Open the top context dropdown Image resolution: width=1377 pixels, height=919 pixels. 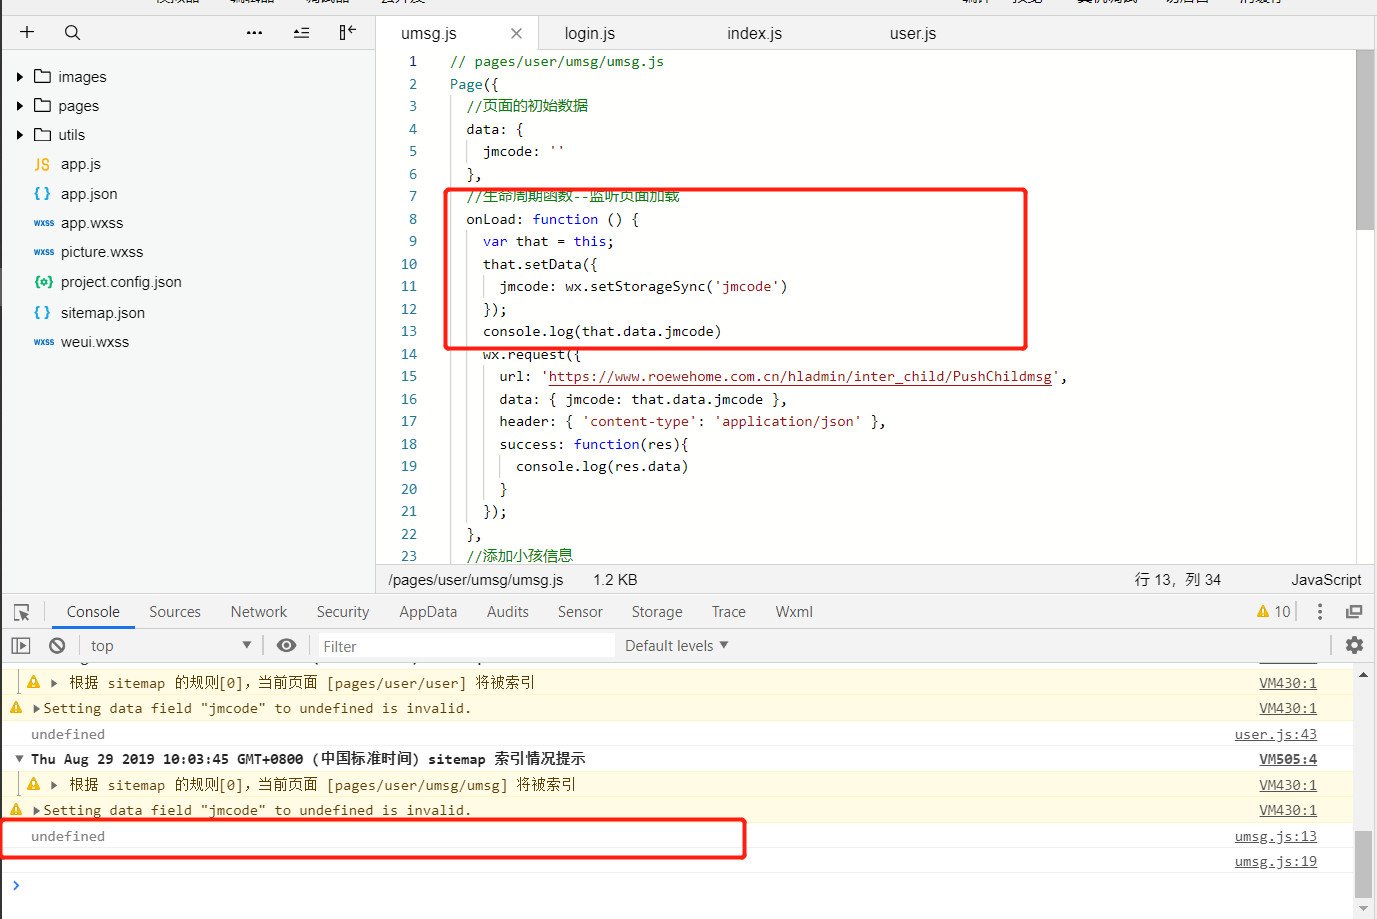pyautogui.click(x=171, y=646)
